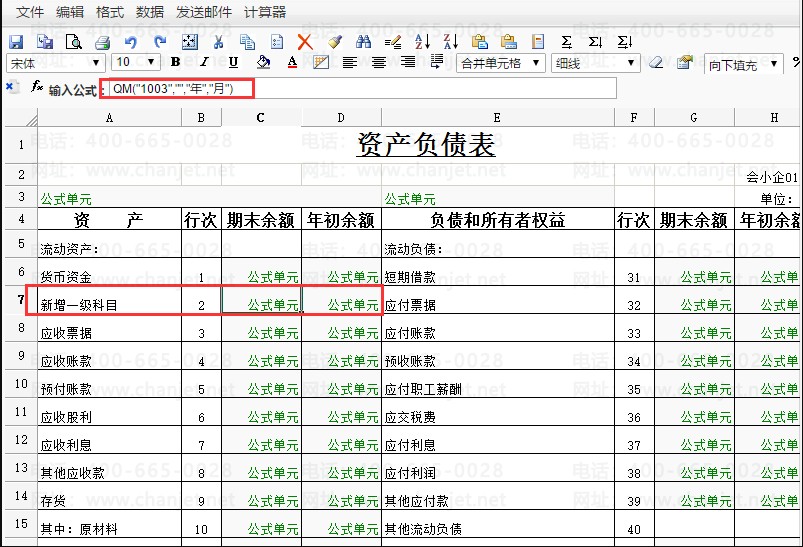
Task: Open the font color A picker
Action: pyautogui.click(x=292, y=62)
